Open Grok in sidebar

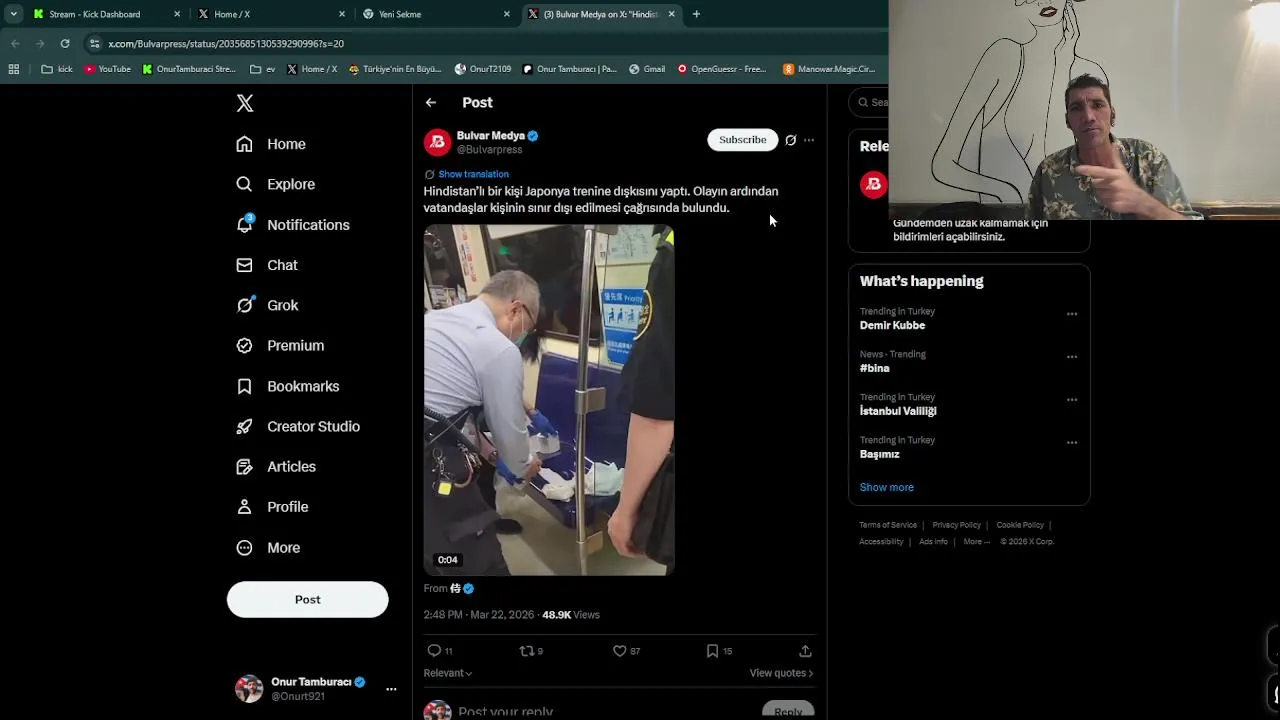(x=267, y=305)
